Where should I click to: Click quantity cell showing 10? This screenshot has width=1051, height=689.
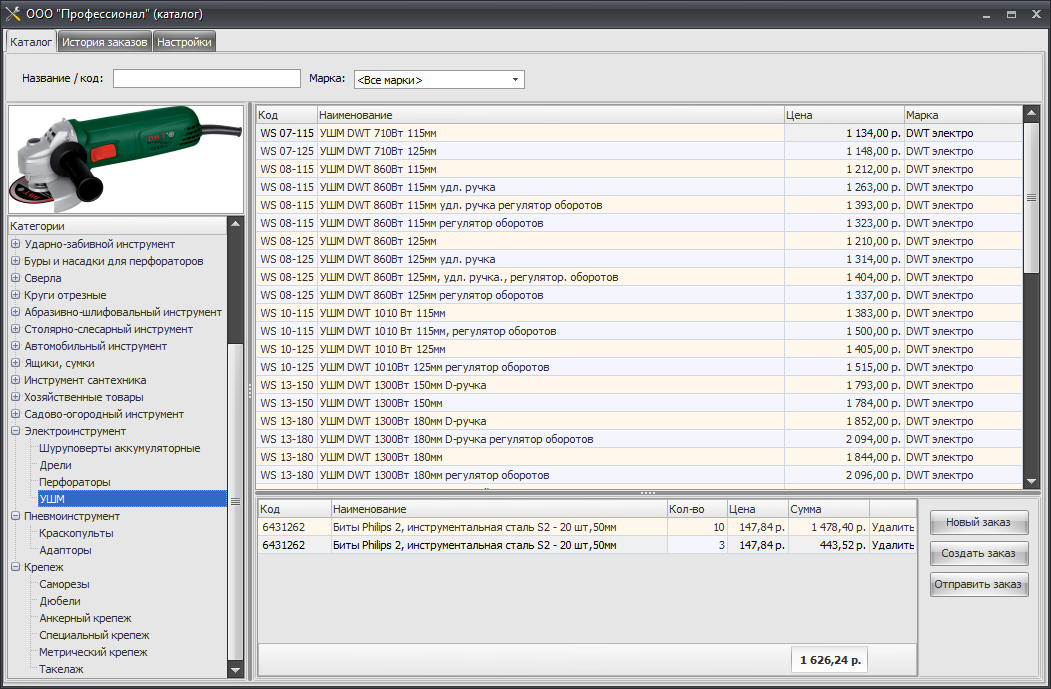click(x=696, y=527)
